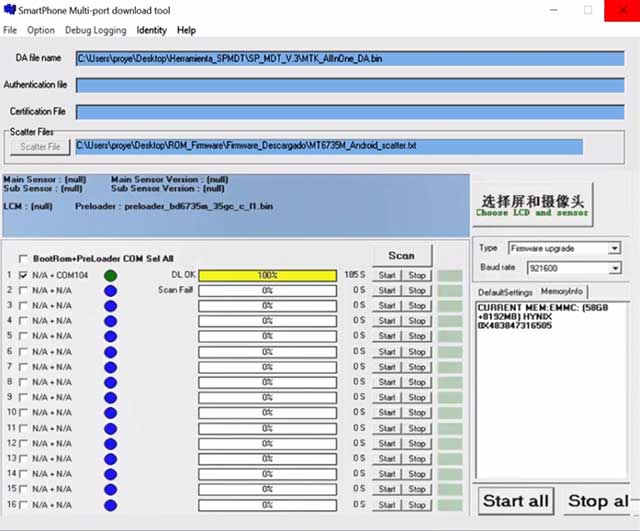640x531 pixels.
Task: Click Start for port 2
Action: point(387,291)
